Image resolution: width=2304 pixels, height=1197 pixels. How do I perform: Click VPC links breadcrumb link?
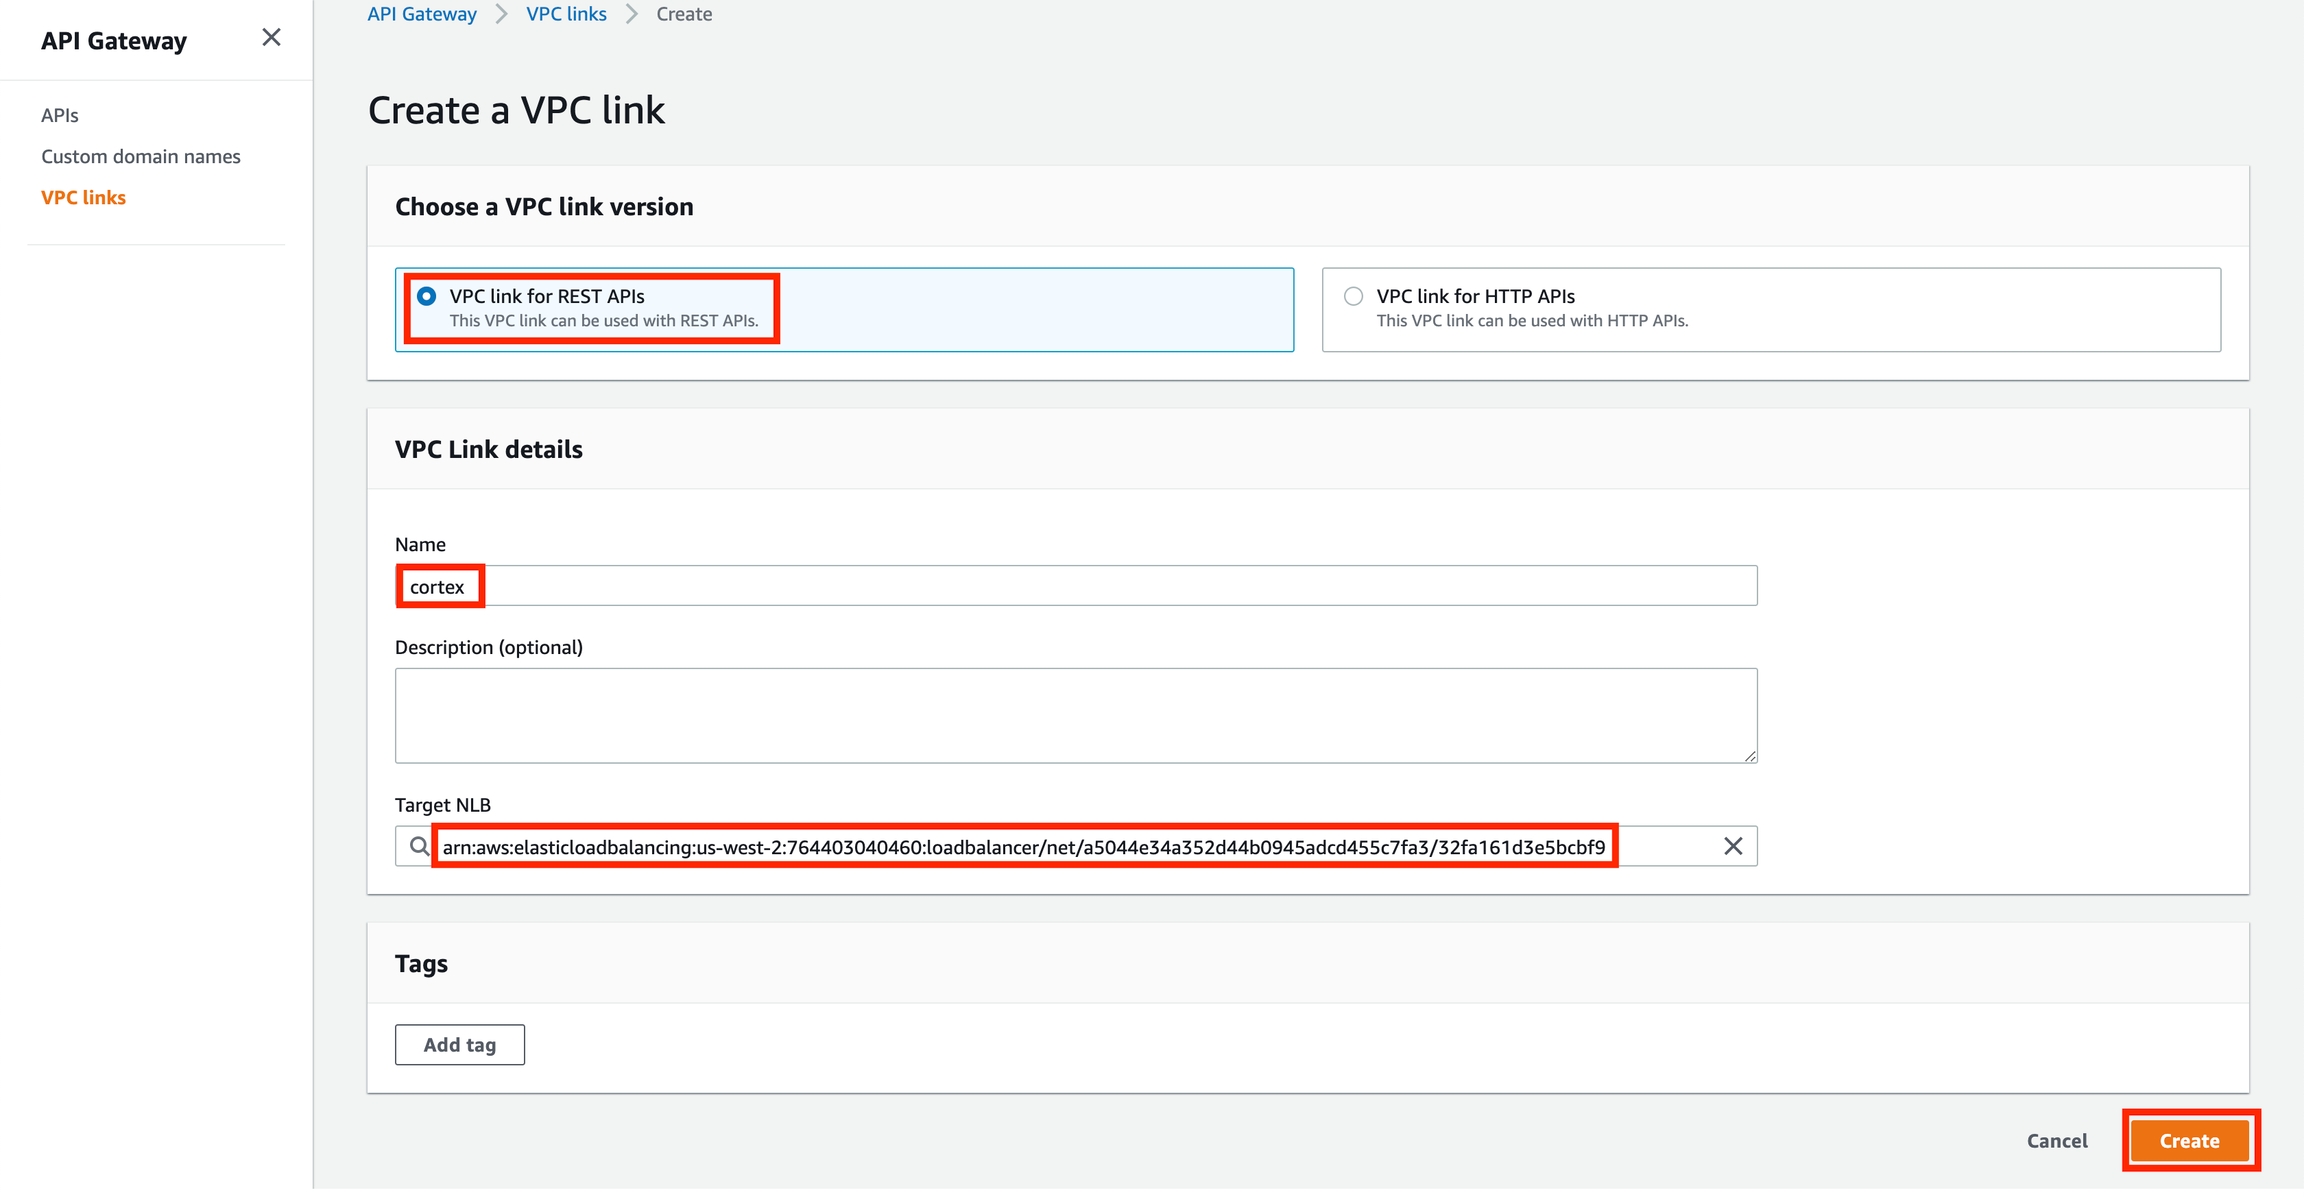566,14
